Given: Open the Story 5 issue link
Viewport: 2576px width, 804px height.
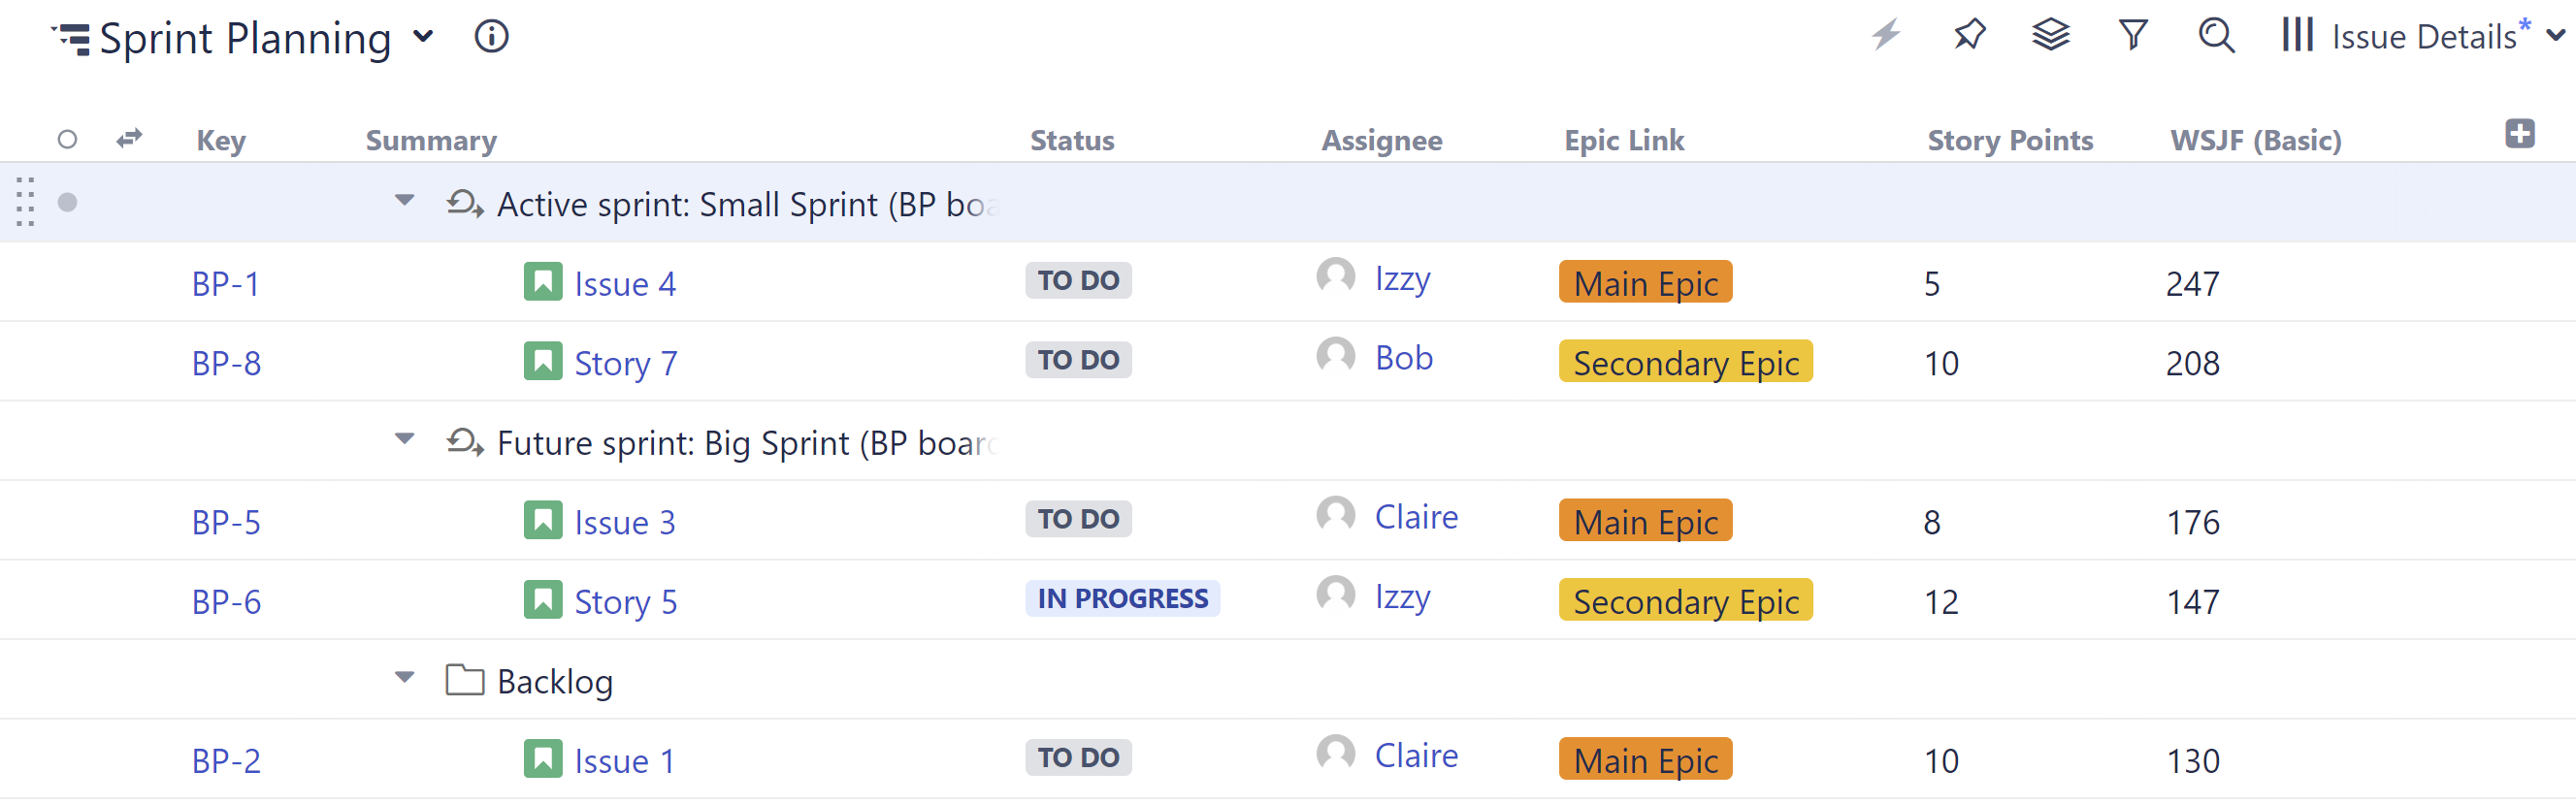Looking at the screenshot, I should pyautogui.click(x=625, y=602).
